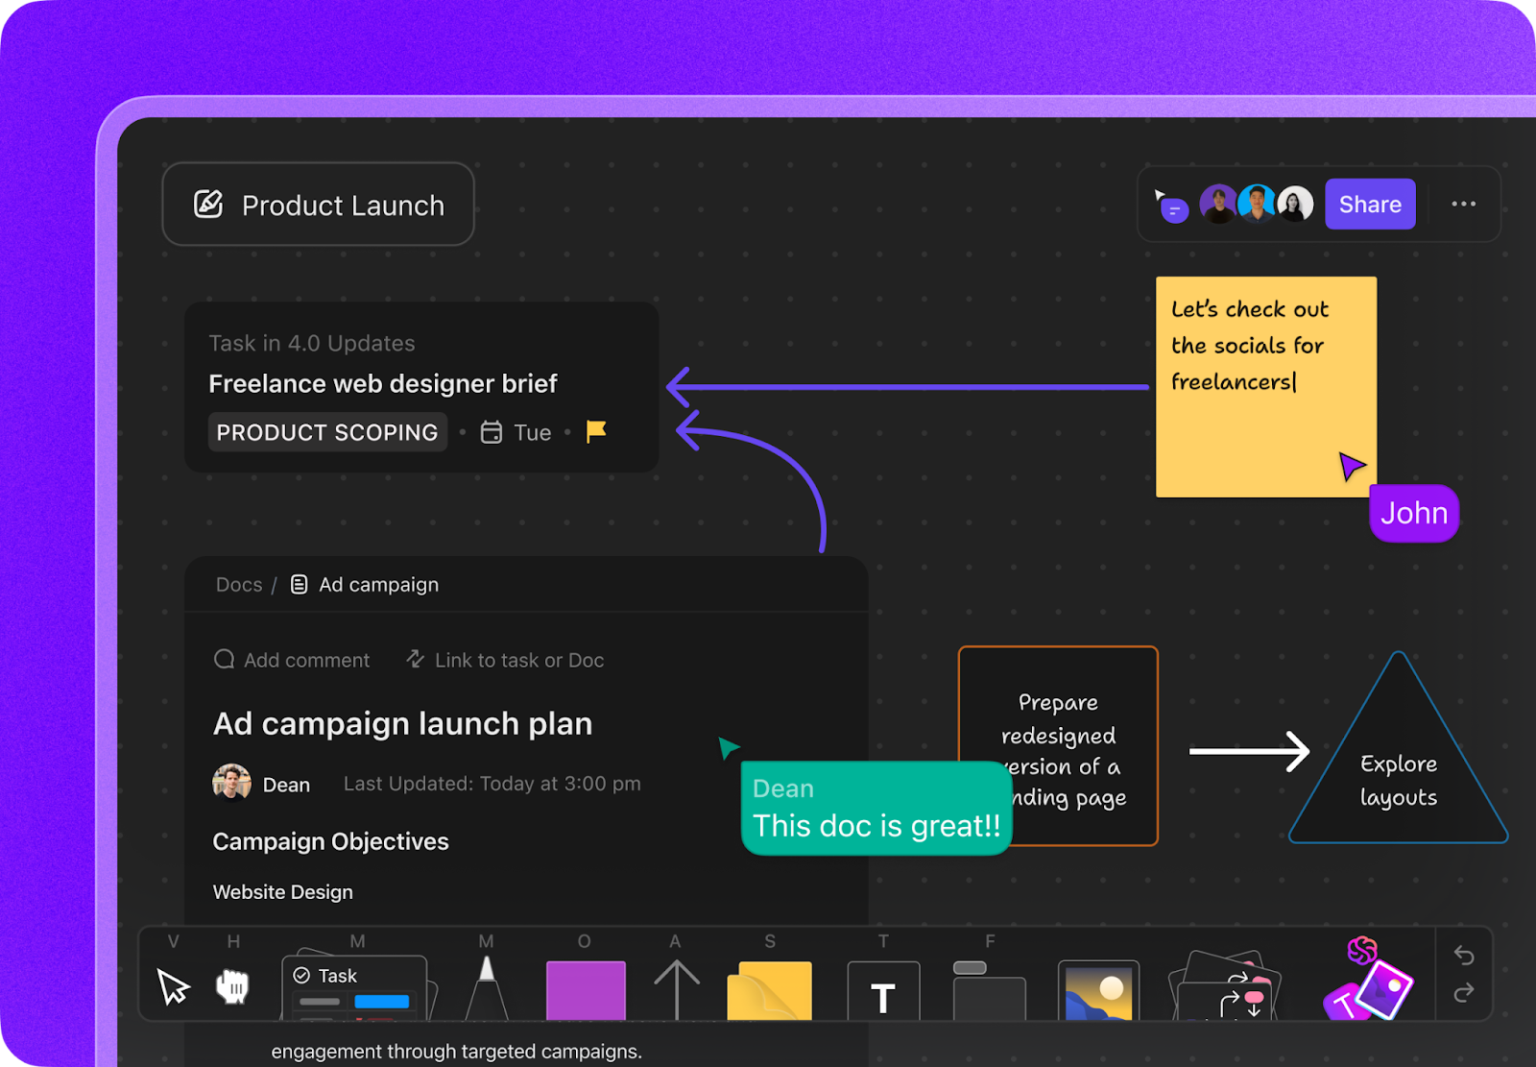The image size is (1536, 1067).
Task: Open the Docs breadcrumb
Action: click(239, 585)
